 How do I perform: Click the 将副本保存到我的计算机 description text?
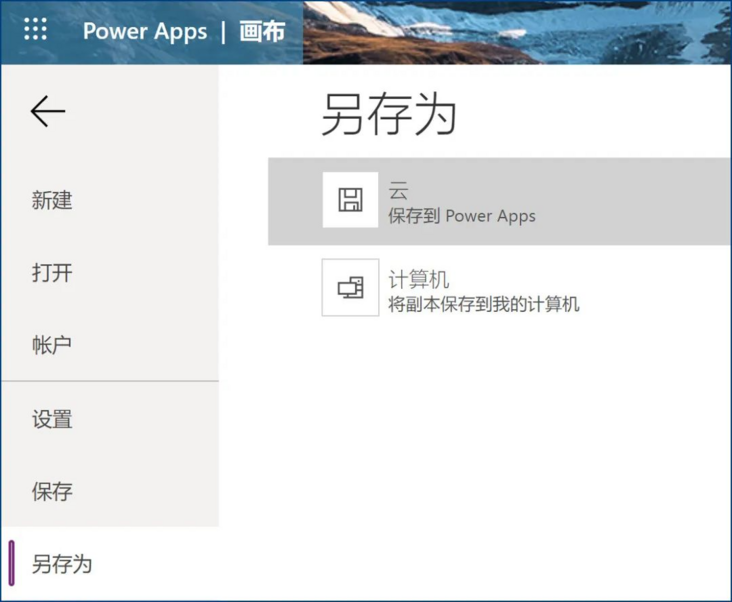pos(484,304)
